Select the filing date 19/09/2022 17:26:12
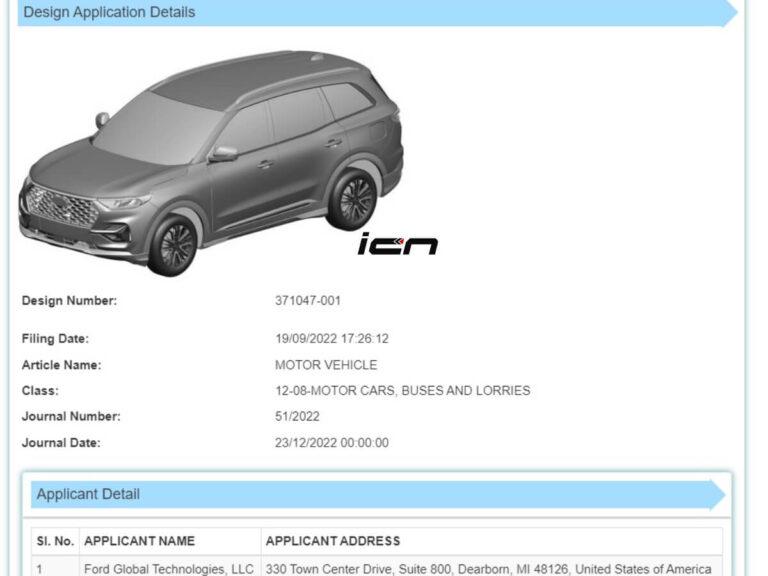 332,338
